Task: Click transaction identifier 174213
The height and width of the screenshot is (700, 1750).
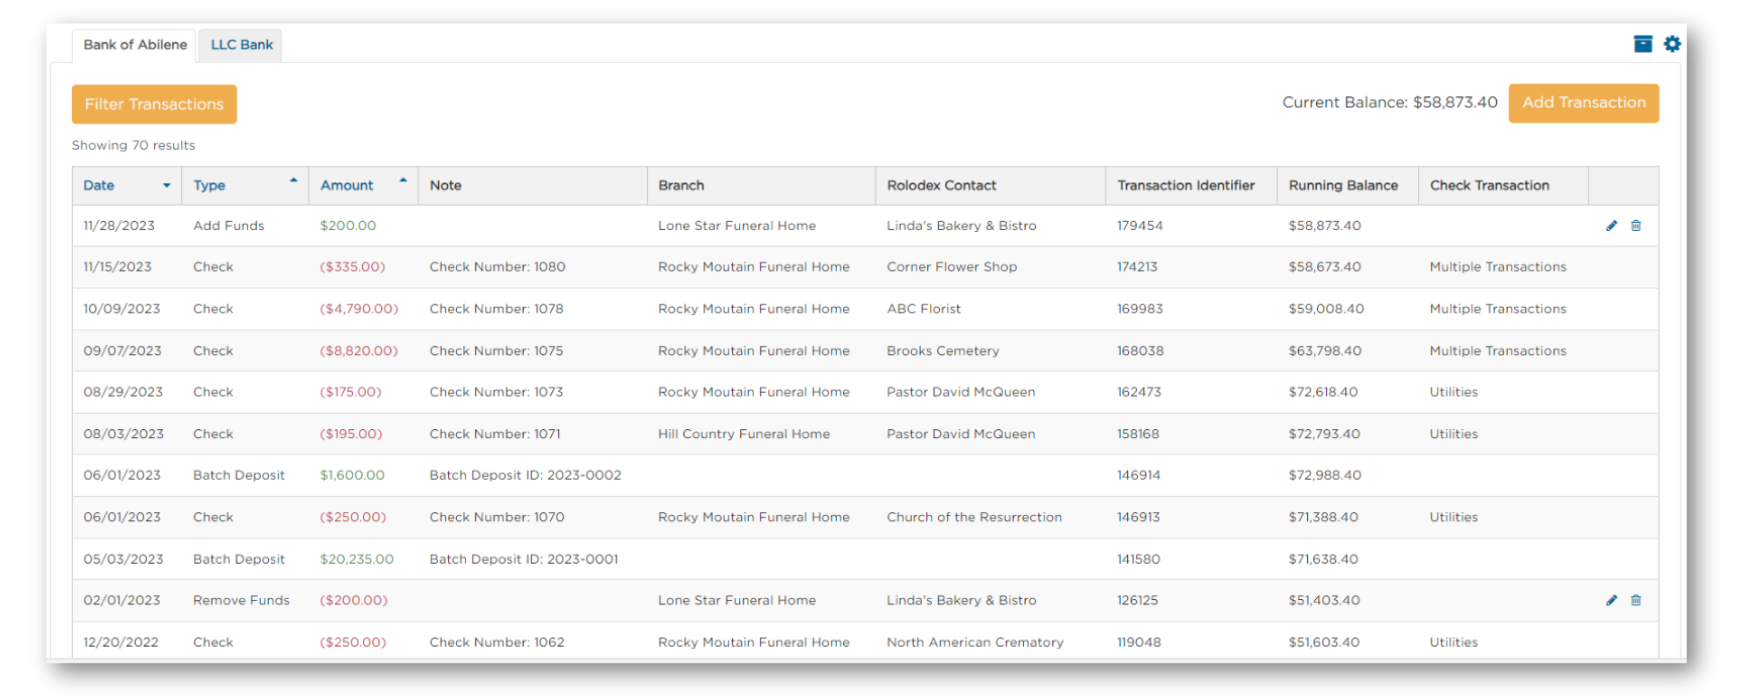Action: coord(1137,267)
